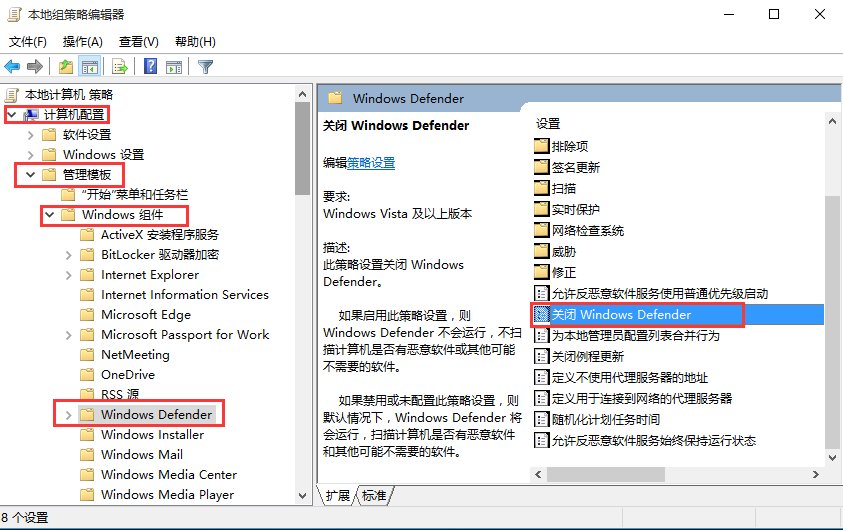Screen dimensions: 843x530
Task: Select Microsoft Edge in the tree
Action: click(145, 315)
